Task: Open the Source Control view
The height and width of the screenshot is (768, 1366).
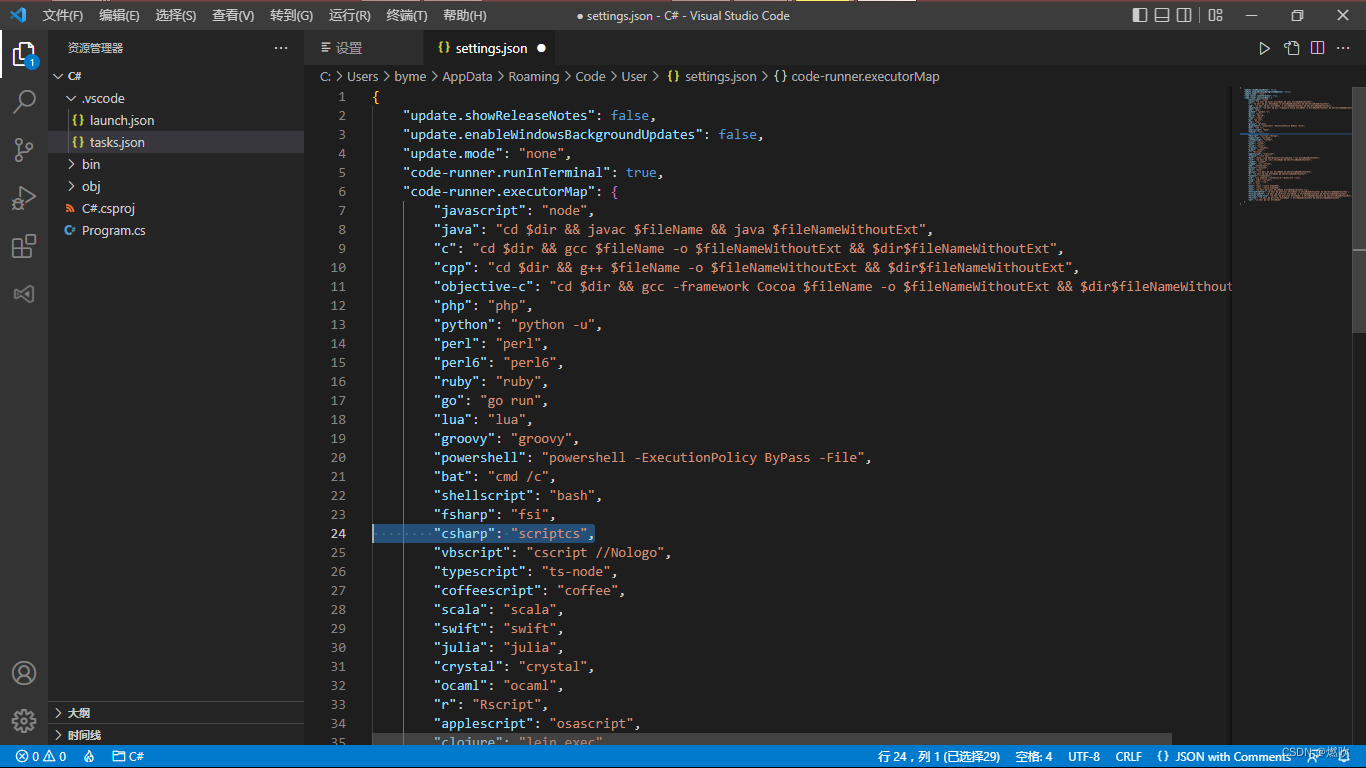Action: tap(24, 150)
